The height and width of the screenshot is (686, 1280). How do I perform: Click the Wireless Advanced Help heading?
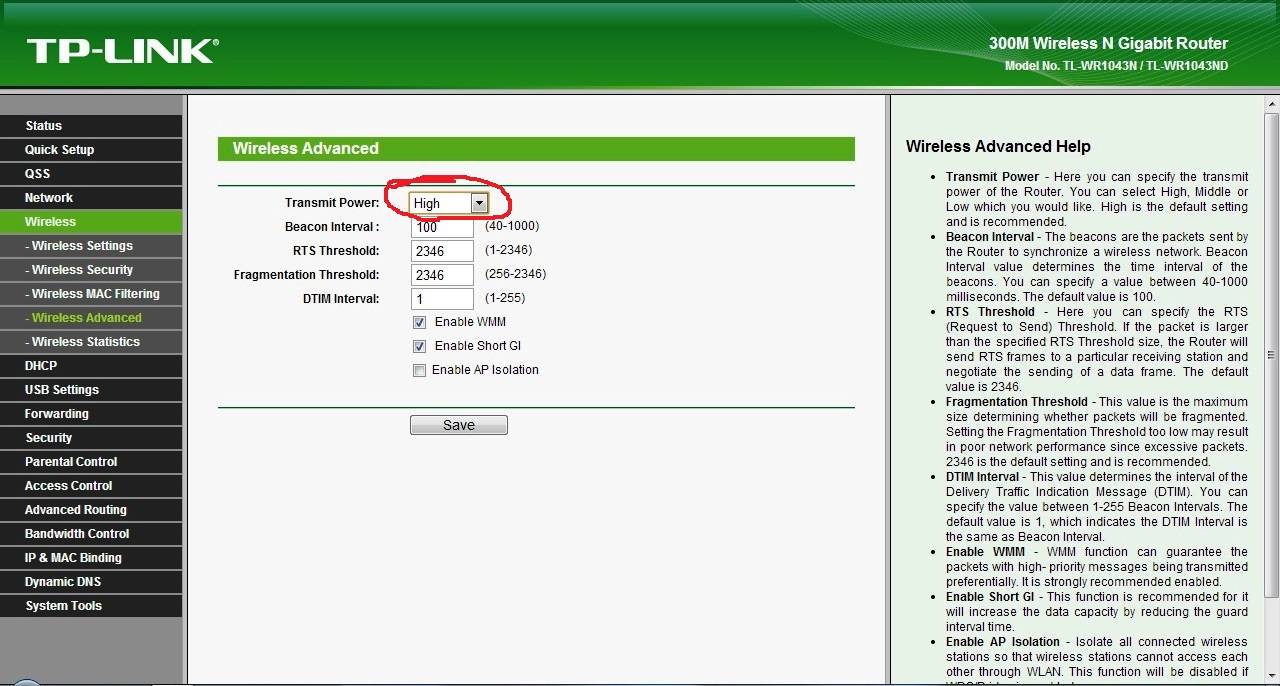pos(998,146)
